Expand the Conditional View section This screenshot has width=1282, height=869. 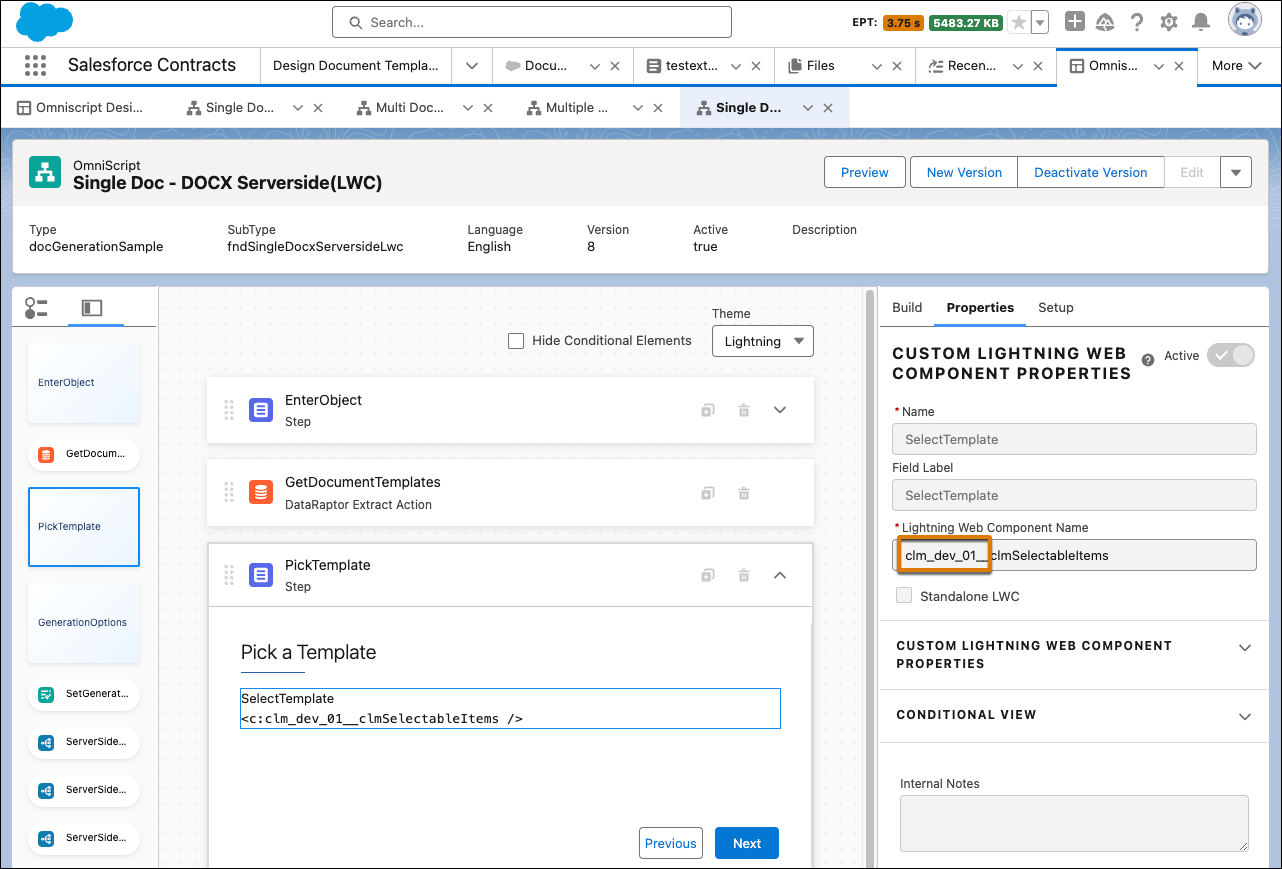click(x=1245, y=716)
